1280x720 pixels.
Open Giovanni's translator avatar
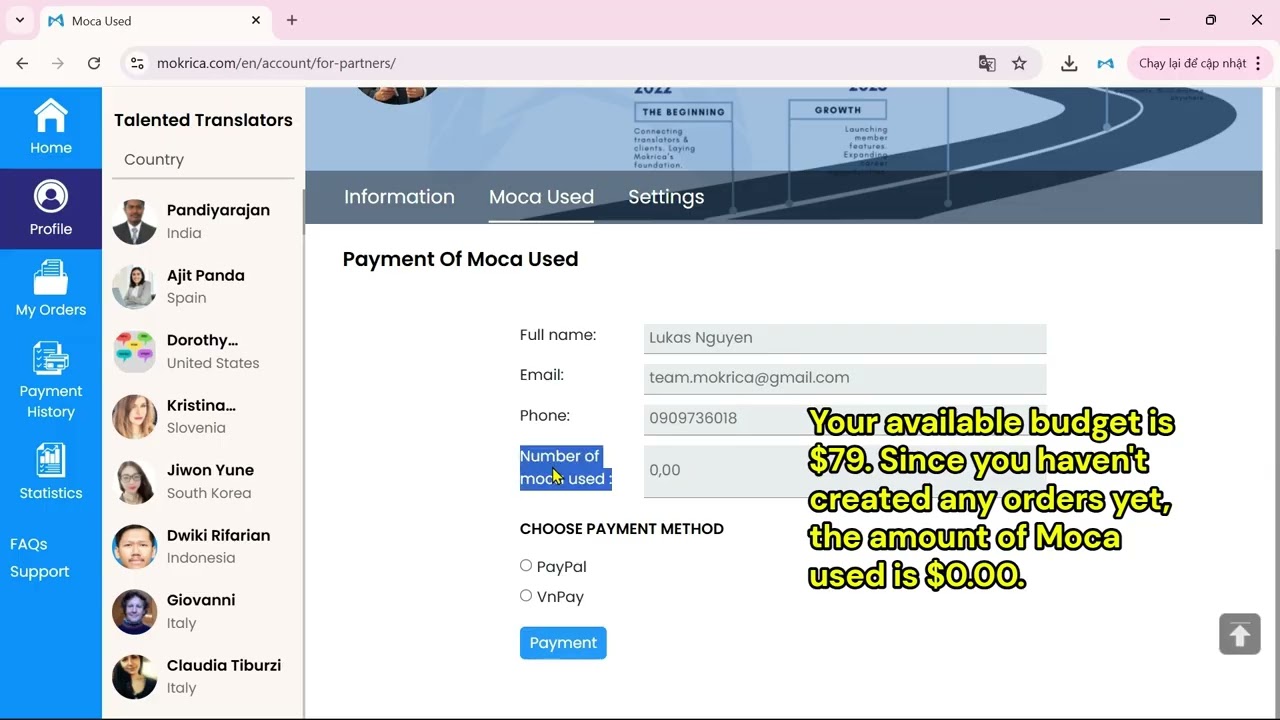pyautogui.click(x=134, y=612)
